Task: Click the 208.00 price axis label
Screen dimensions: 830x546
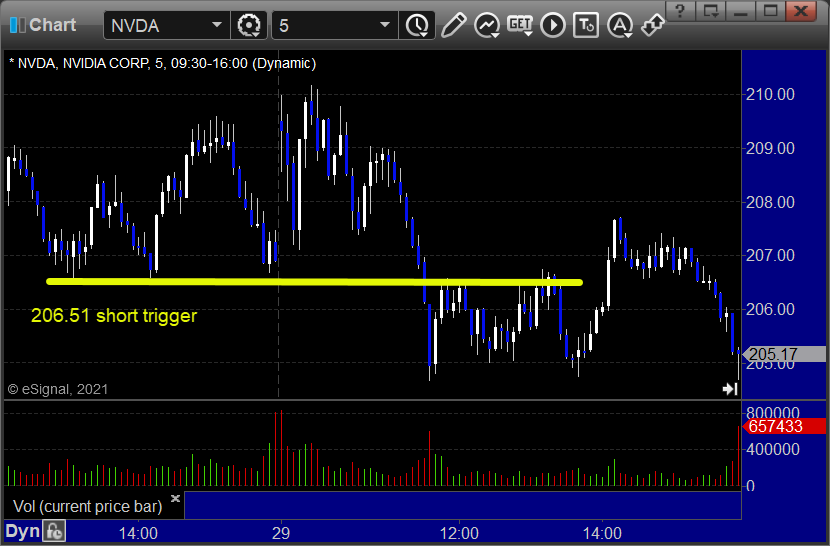Action: coord(770,202)
